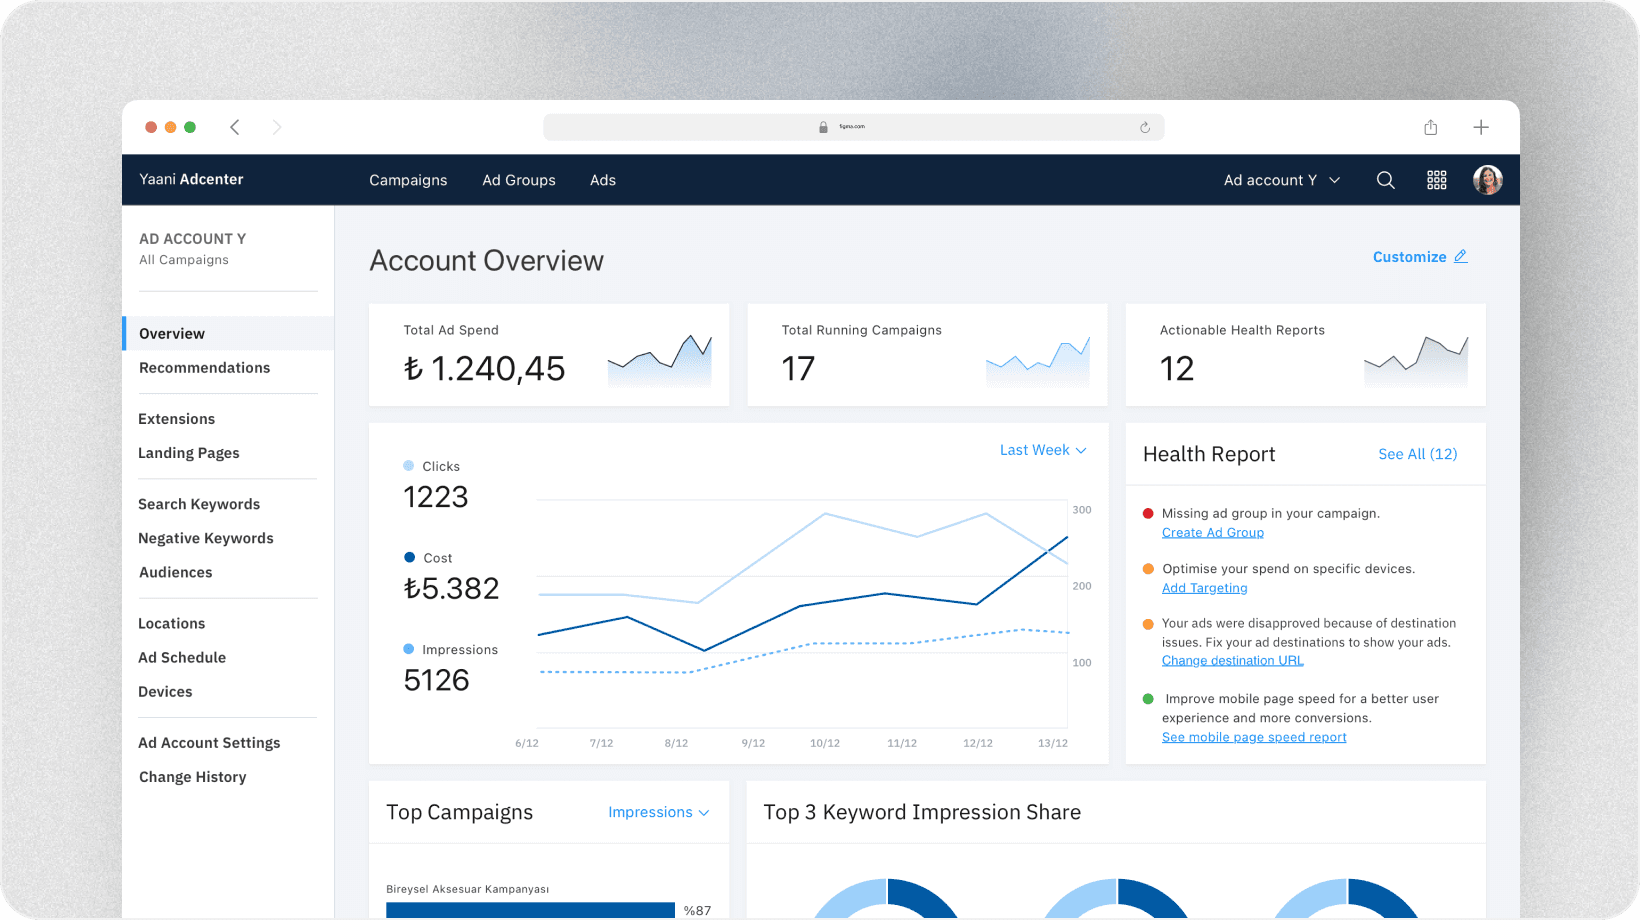Click the lock icon in address bar
This screenshot has width=1640, height=920.
point(823,127)
